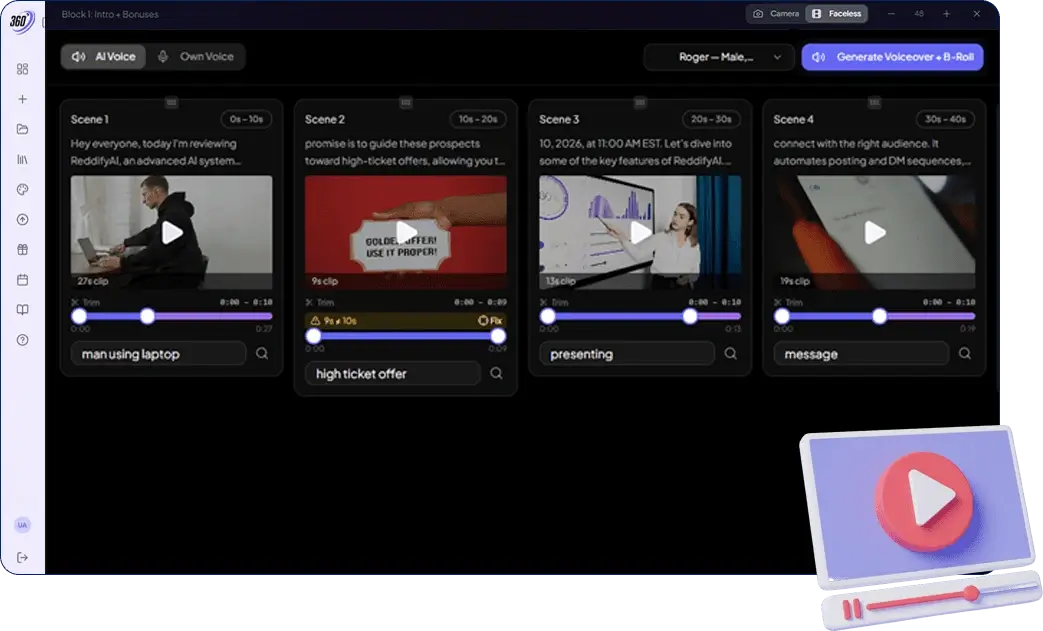Viewport: 1043px width, 631px height.
Task: Click the high ticket offer search field
Action: point(392,373)
